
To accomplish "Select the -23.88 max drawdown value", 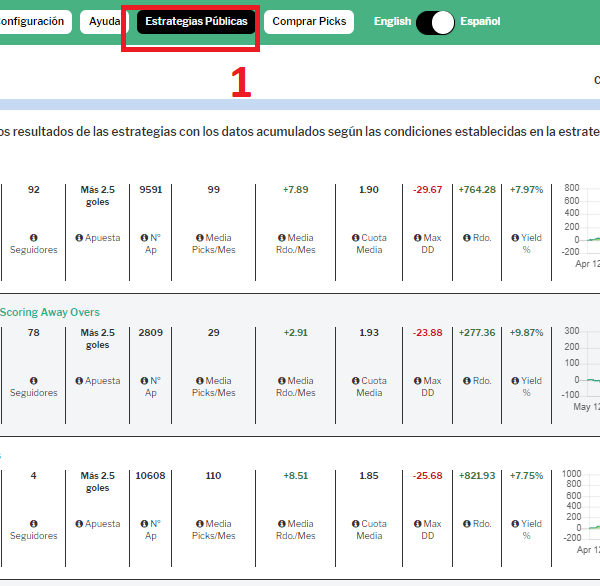I will [427, 333].
